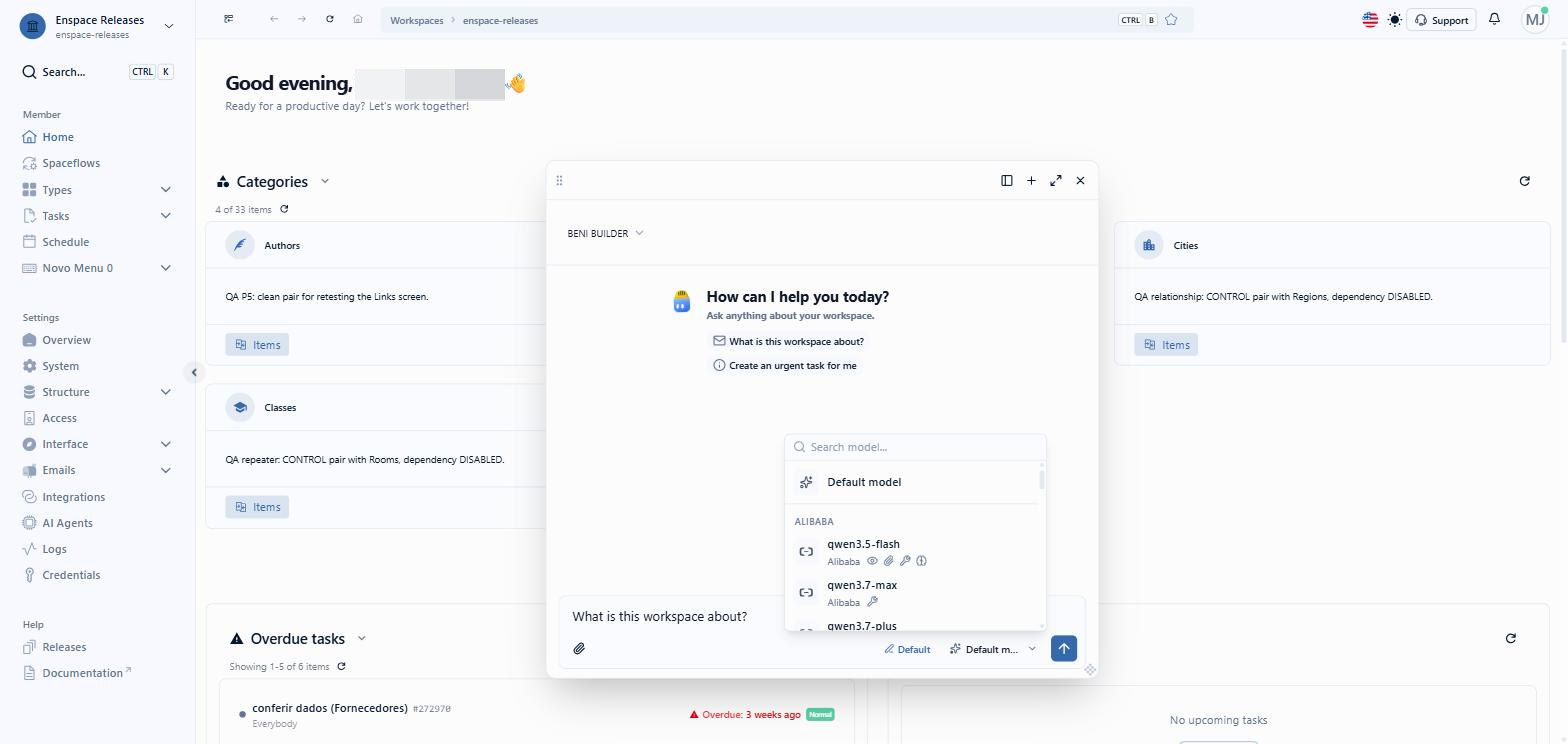Refresh the Overdue tasks item count
The width and height of the screenshot is (1568, 744).
tap(342, 667)
